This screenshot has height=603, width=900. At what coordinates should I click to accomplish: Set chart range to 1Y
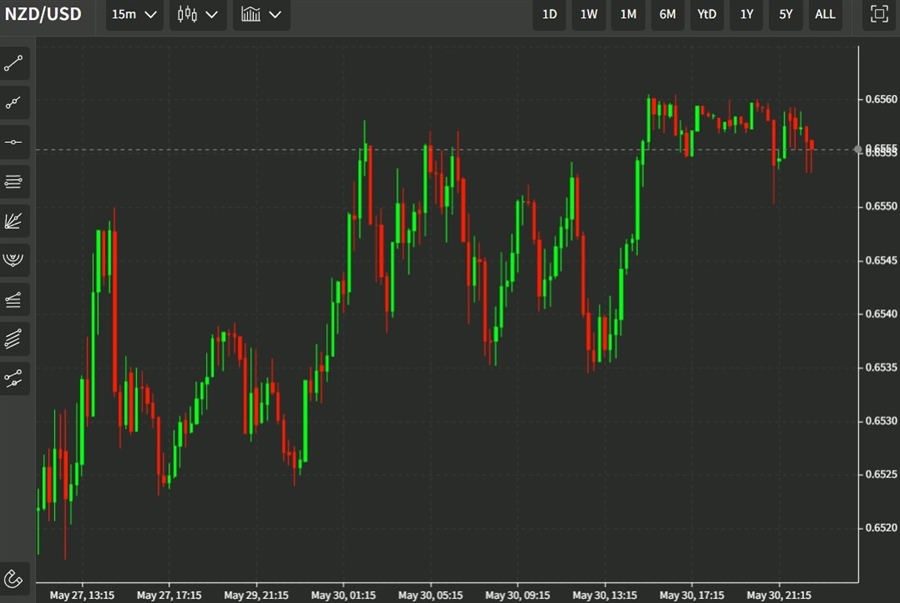[746, 14]
